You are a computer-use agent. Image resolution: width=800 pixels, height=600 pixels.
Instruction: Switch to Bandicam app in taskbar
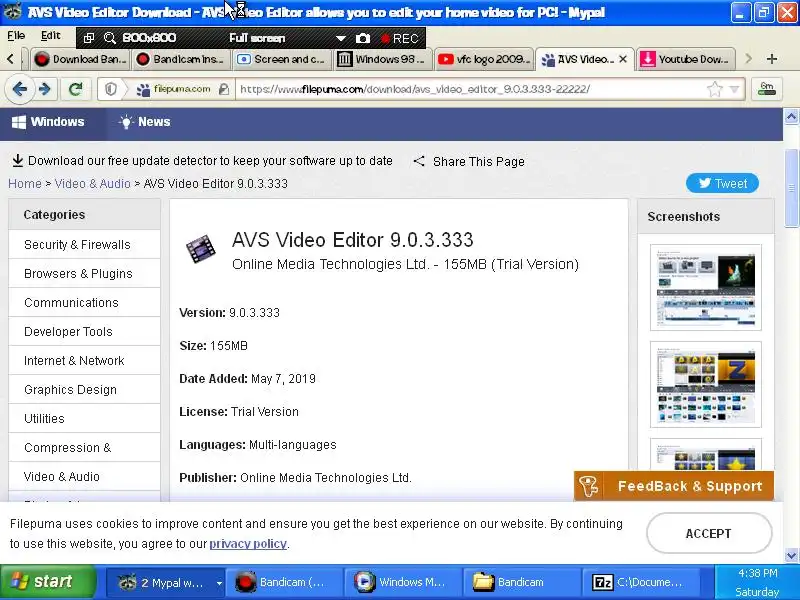[x=284, y=582]
